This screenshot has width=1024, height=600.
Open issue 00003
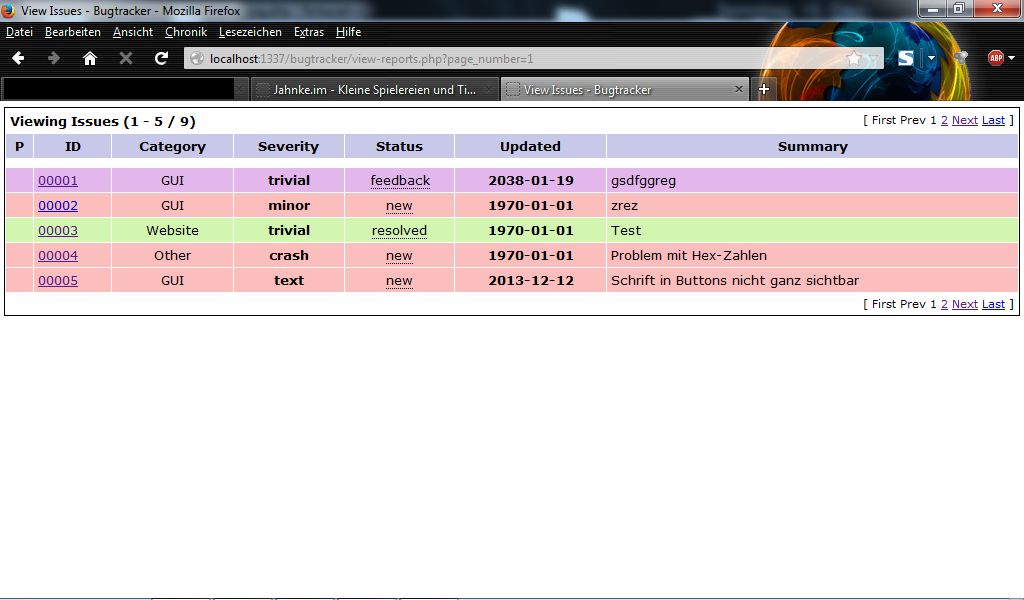[57, 230]
